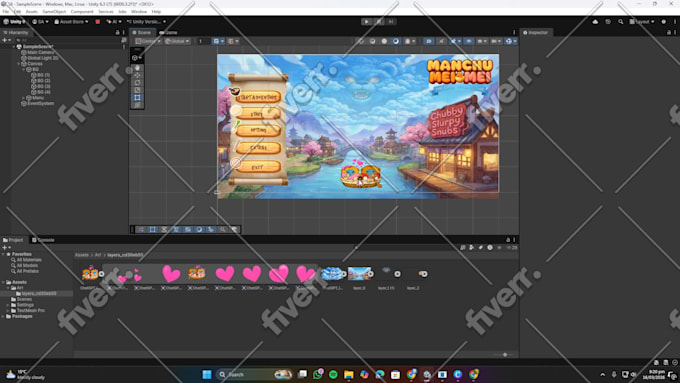Switch to the Game tab
This screenshot has width=680, height=383.
pyautogui.click(x=169, y=33)
